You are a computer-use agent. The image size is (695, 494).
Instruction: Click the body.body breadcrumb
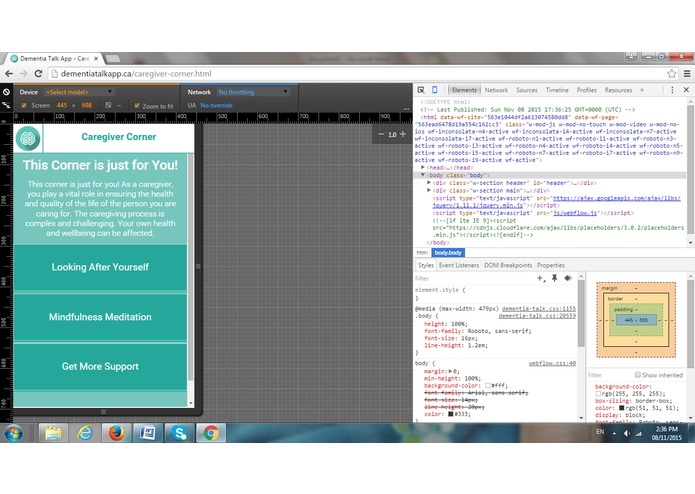point(448,253)
